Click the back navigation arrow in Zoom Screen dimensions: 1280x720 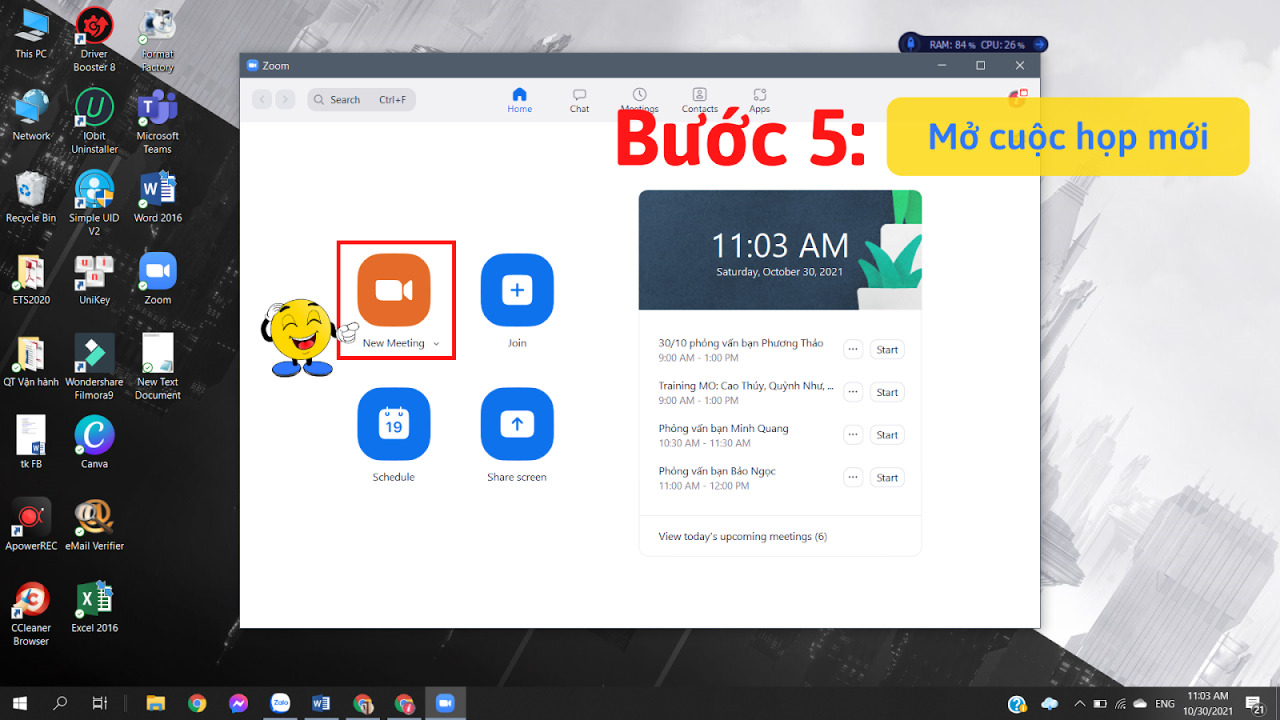tap(262, 100)
